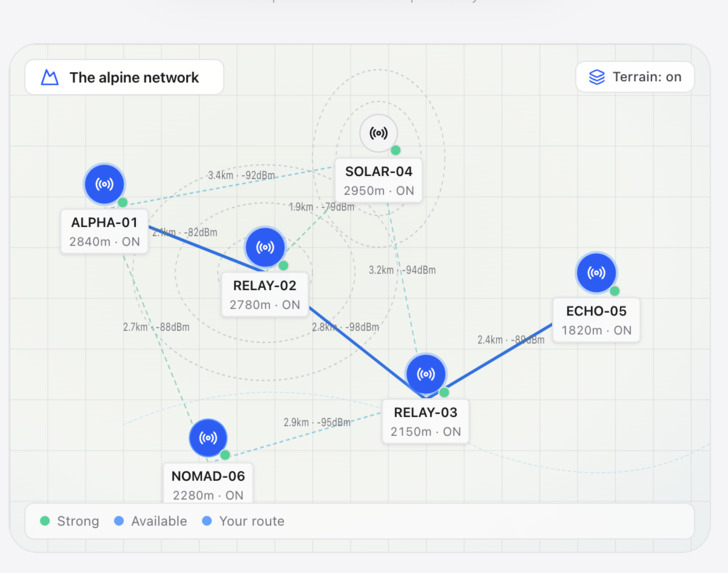The width and height of the screenshot is (728, 573).
Task: Click the layers icon in Terrain button
Action: 597,77
